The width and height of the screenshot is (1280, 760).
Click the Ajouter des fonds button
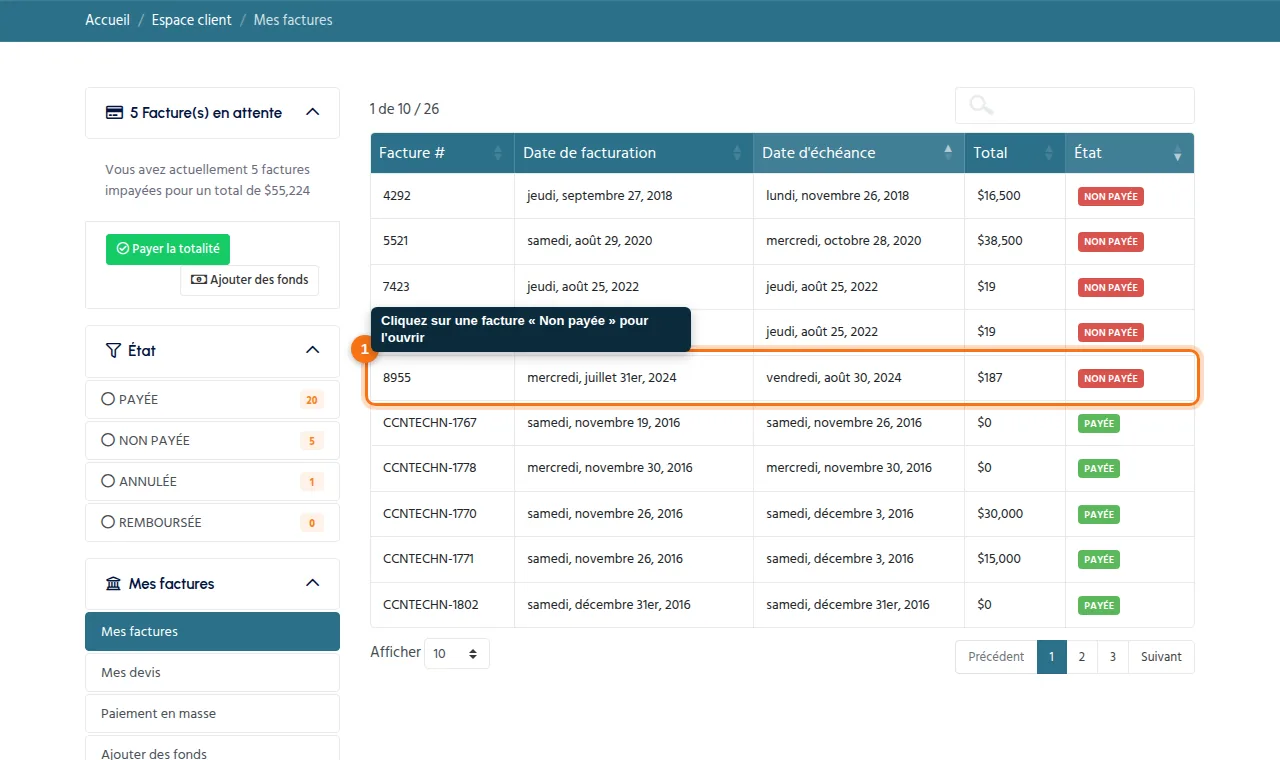249,280
